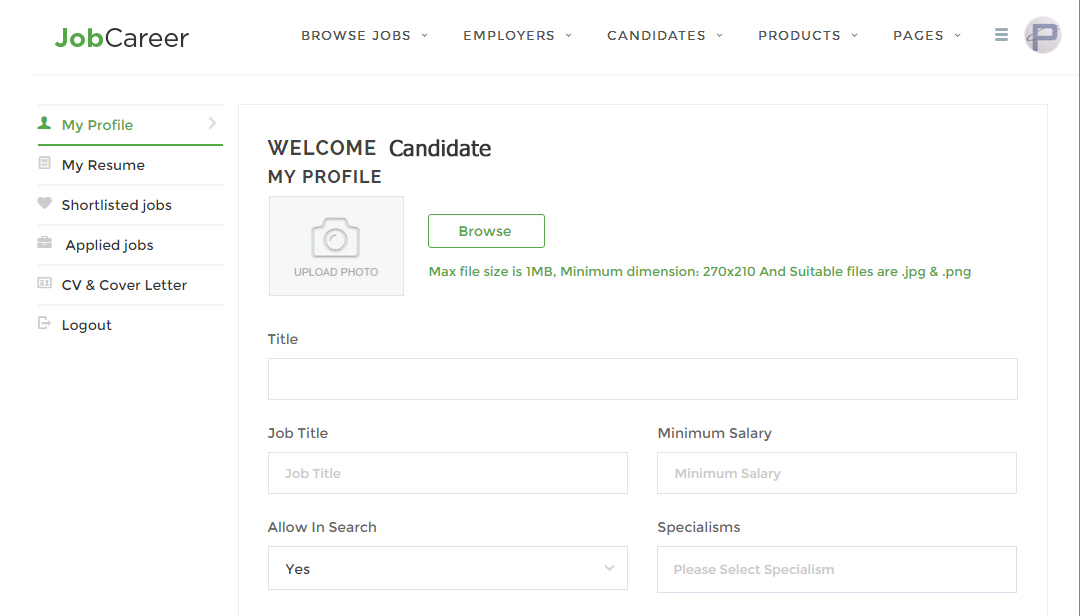Click the Logout exit icon
Image resolution: width=1080 pixels, height=616 pixels.
[x=44, y=324]
